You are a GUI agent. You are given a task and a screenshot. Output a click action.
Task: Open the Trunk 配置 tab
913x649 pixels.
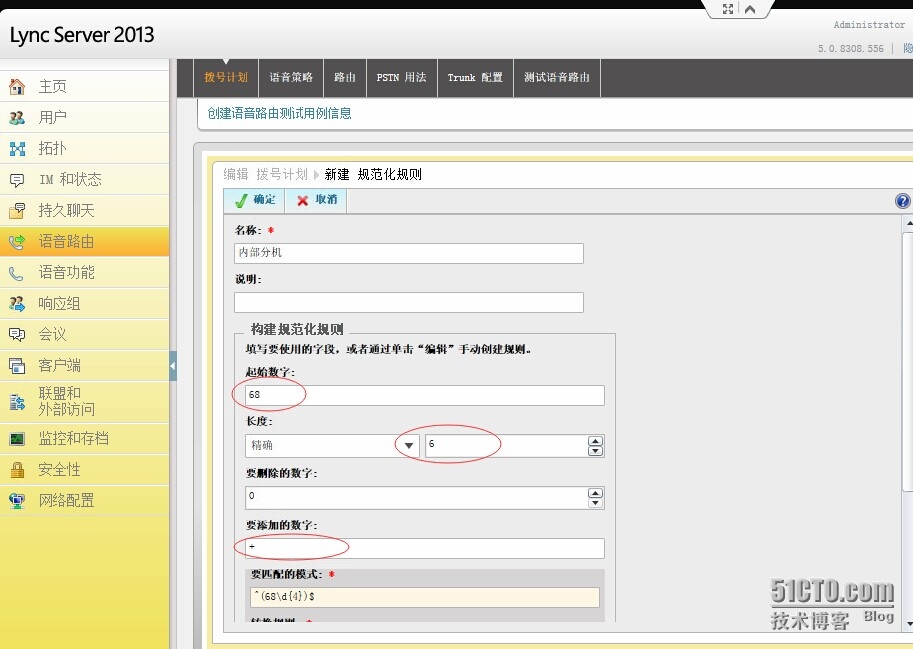pos(475,77)
